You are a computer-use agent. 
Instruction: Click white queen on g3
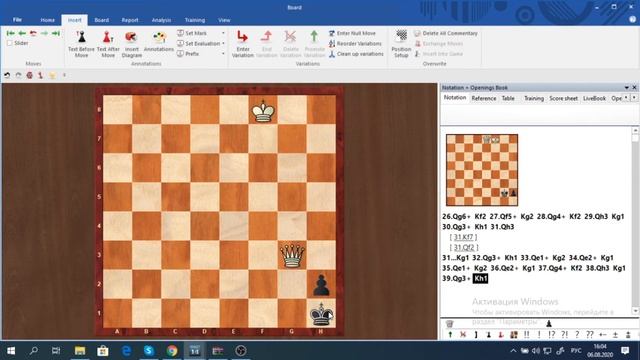point(292,255)
